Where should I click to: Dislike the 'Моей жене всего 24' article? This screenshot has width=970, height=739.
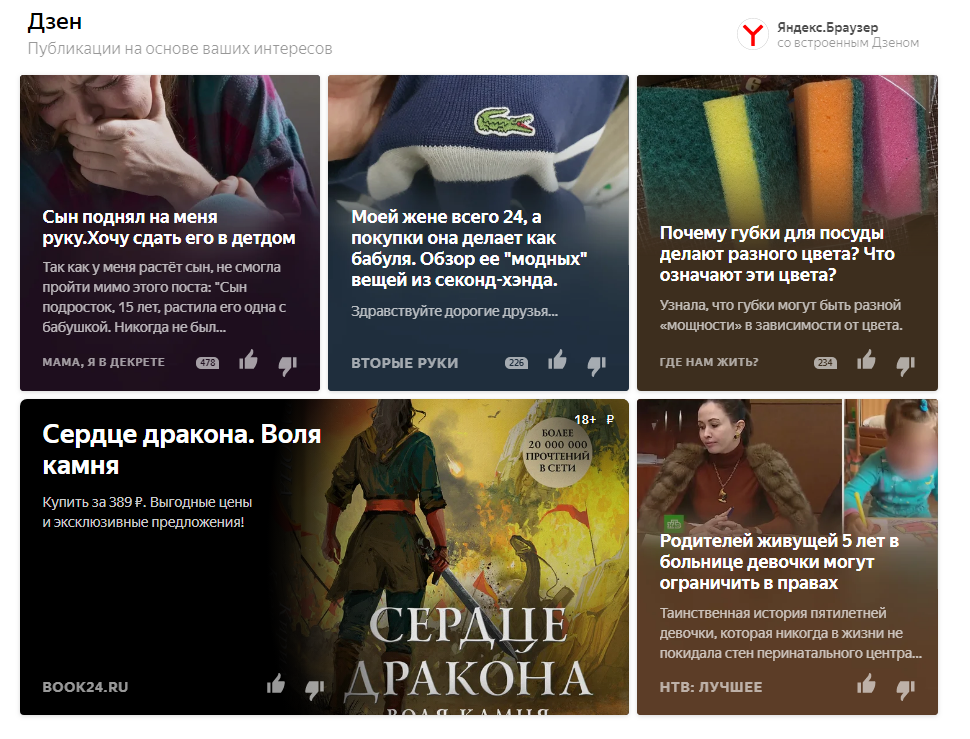pos(596,365)
